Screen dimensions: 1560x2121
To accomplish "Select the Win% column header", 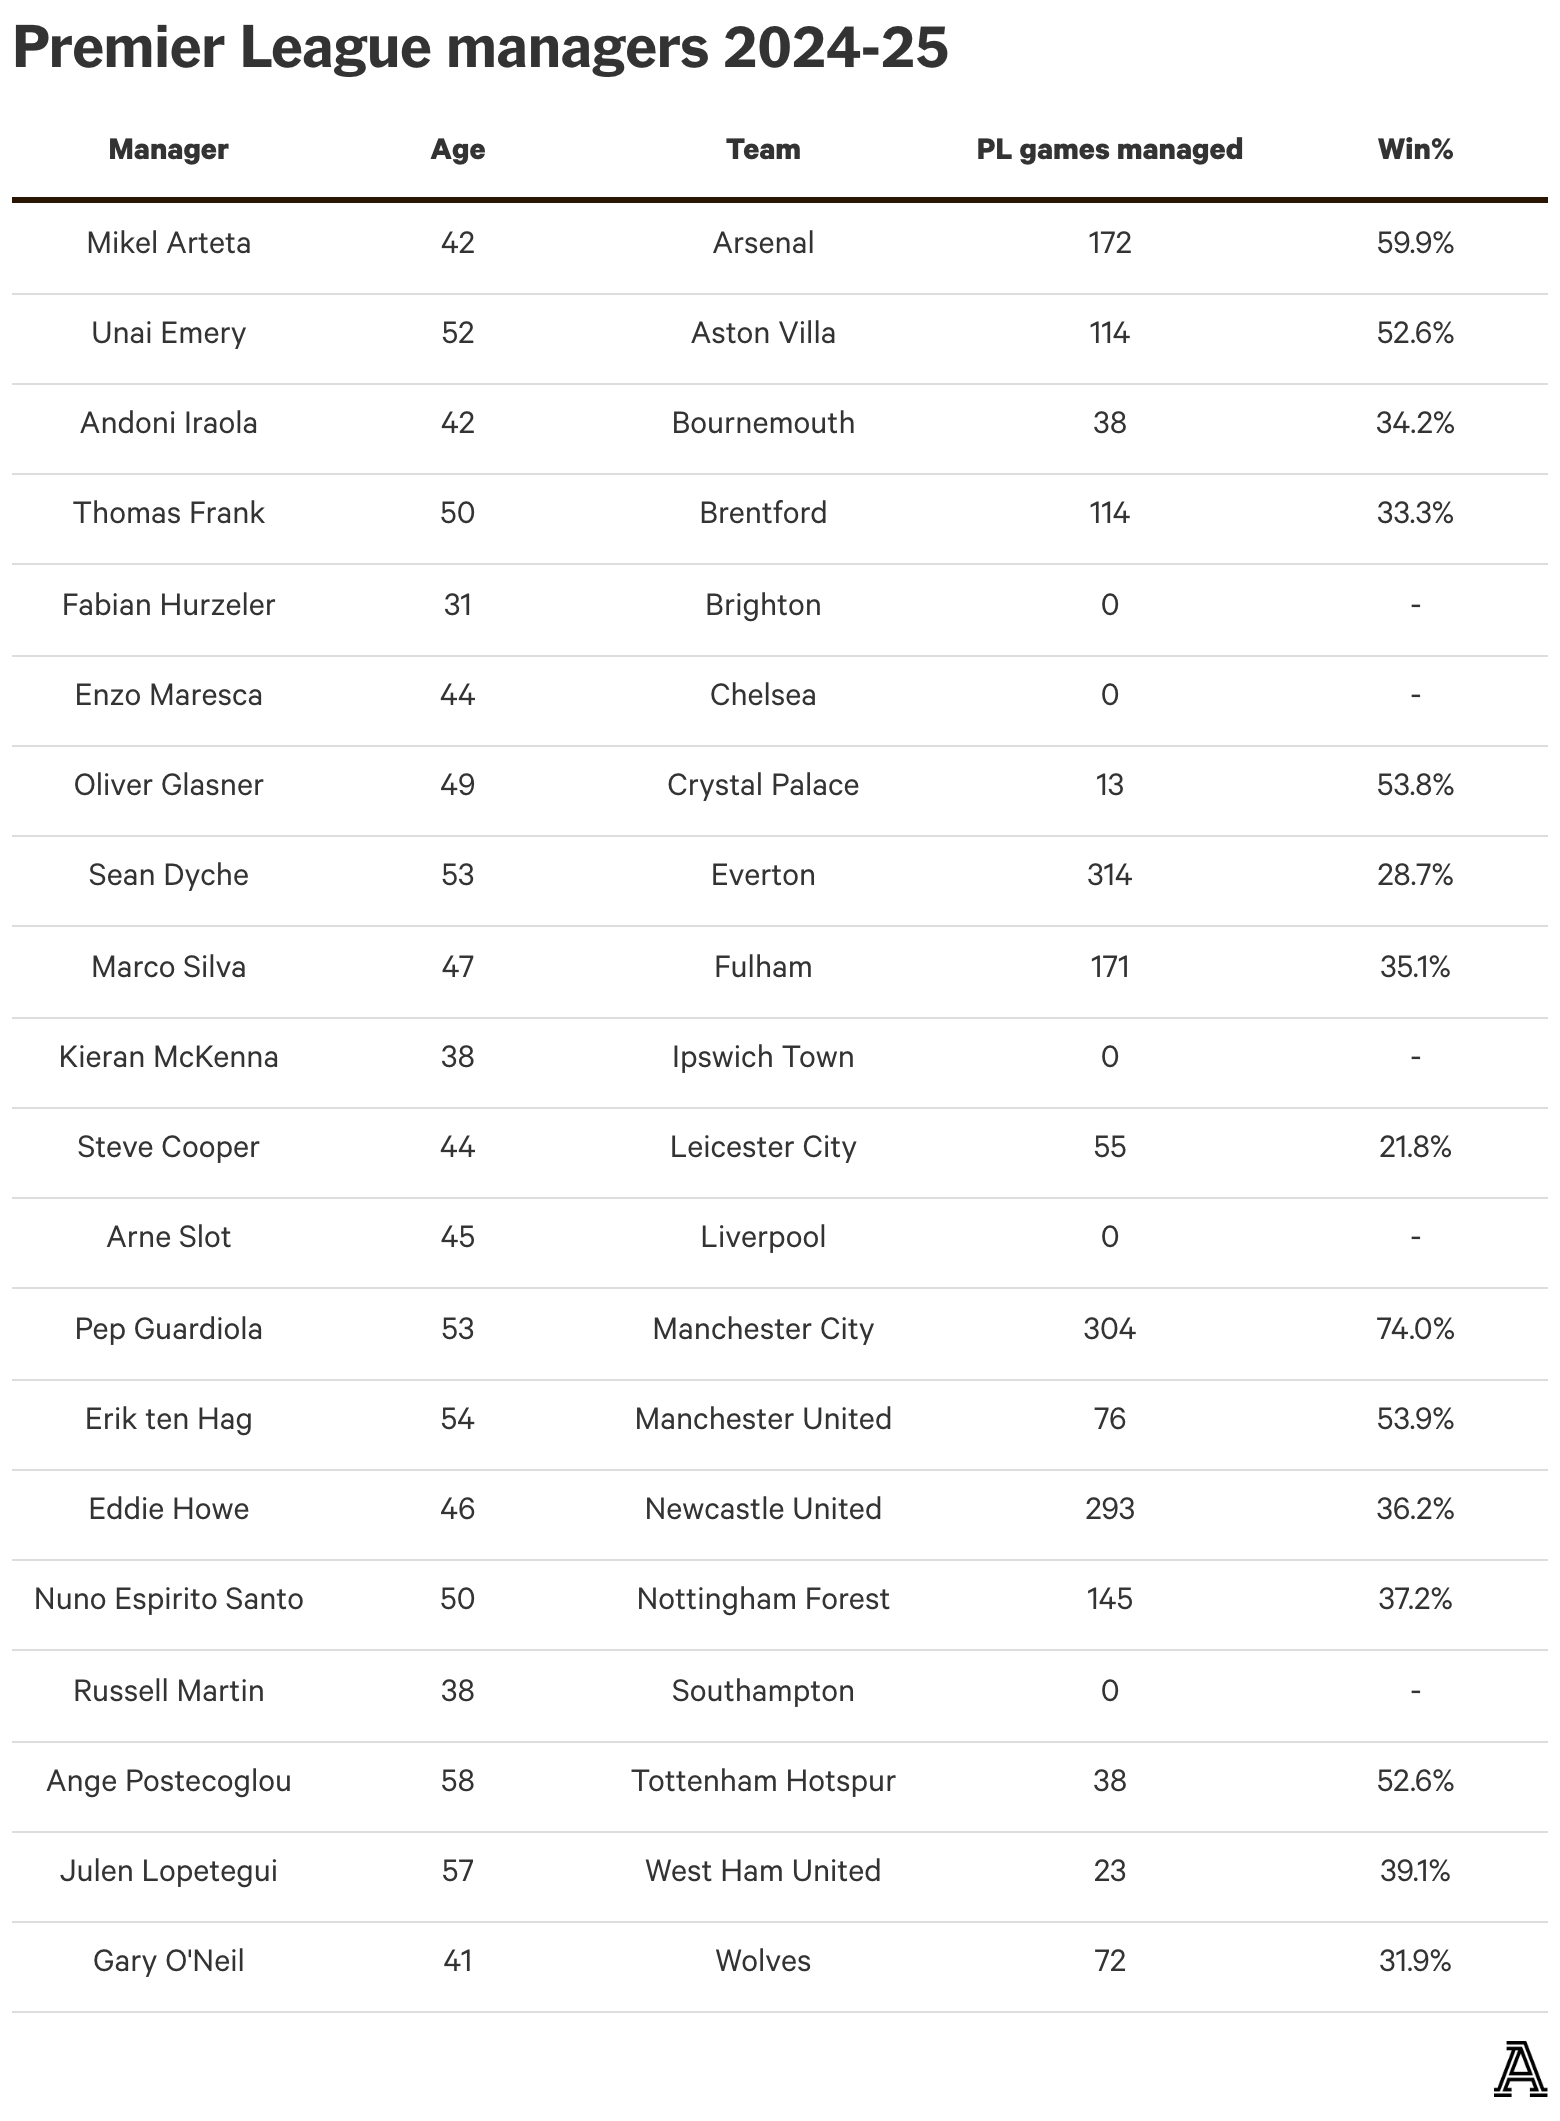I will tap(1414, 150).
